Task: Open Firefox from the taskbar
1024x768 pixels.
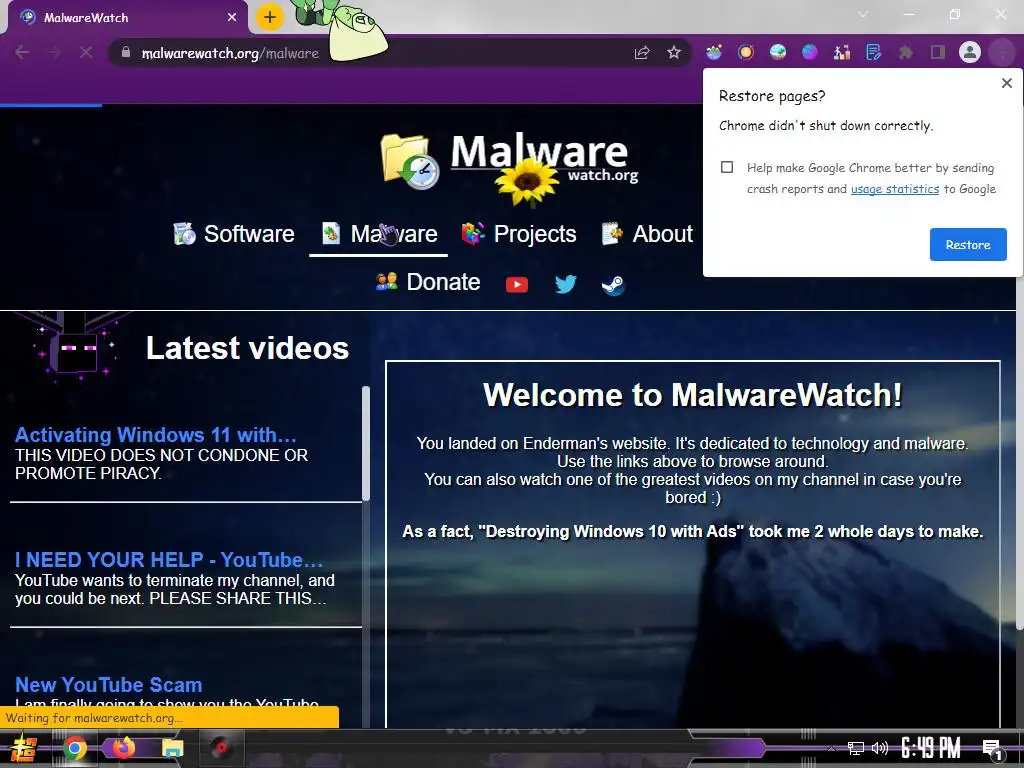Action: [123, 747]
